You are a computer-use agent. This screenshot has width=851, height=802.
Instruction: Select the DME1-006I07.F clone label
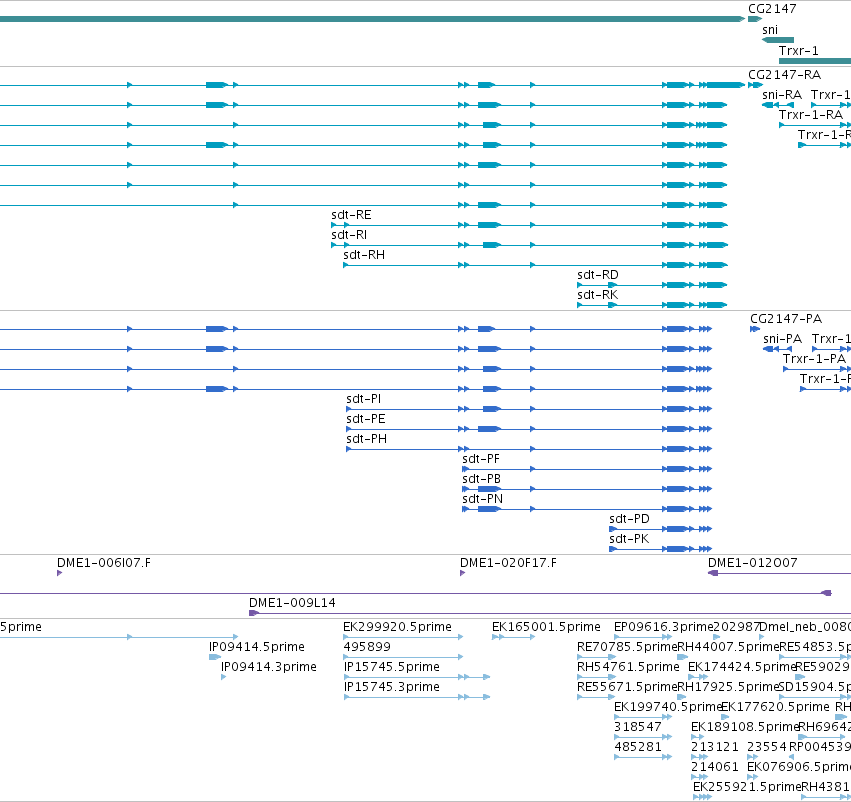click(104, 563)
